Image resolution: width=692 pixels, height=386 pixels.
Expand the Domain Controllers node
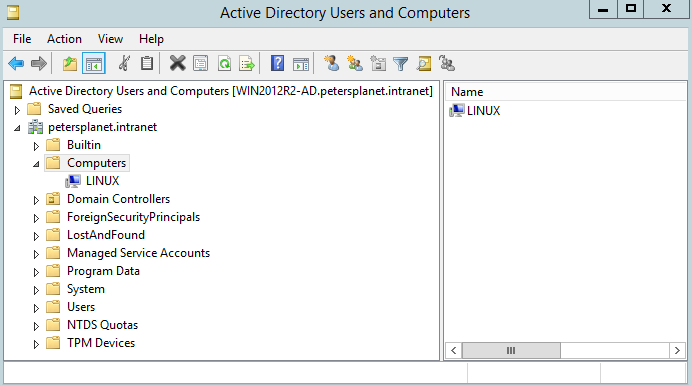(x=36, y=200)
